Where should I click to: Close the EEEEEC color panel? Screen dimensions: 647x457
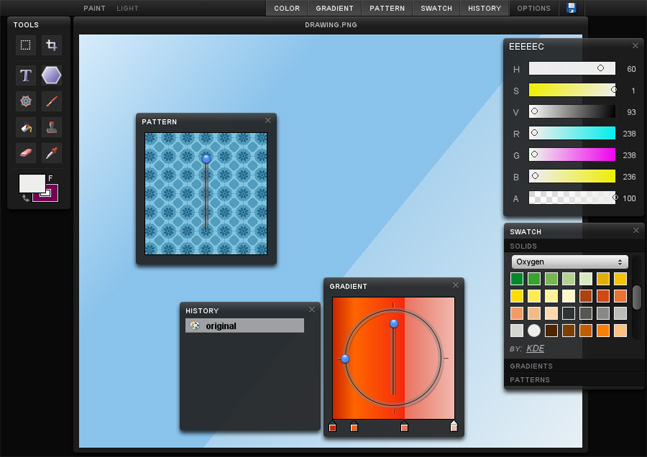(x=635, y=46)
